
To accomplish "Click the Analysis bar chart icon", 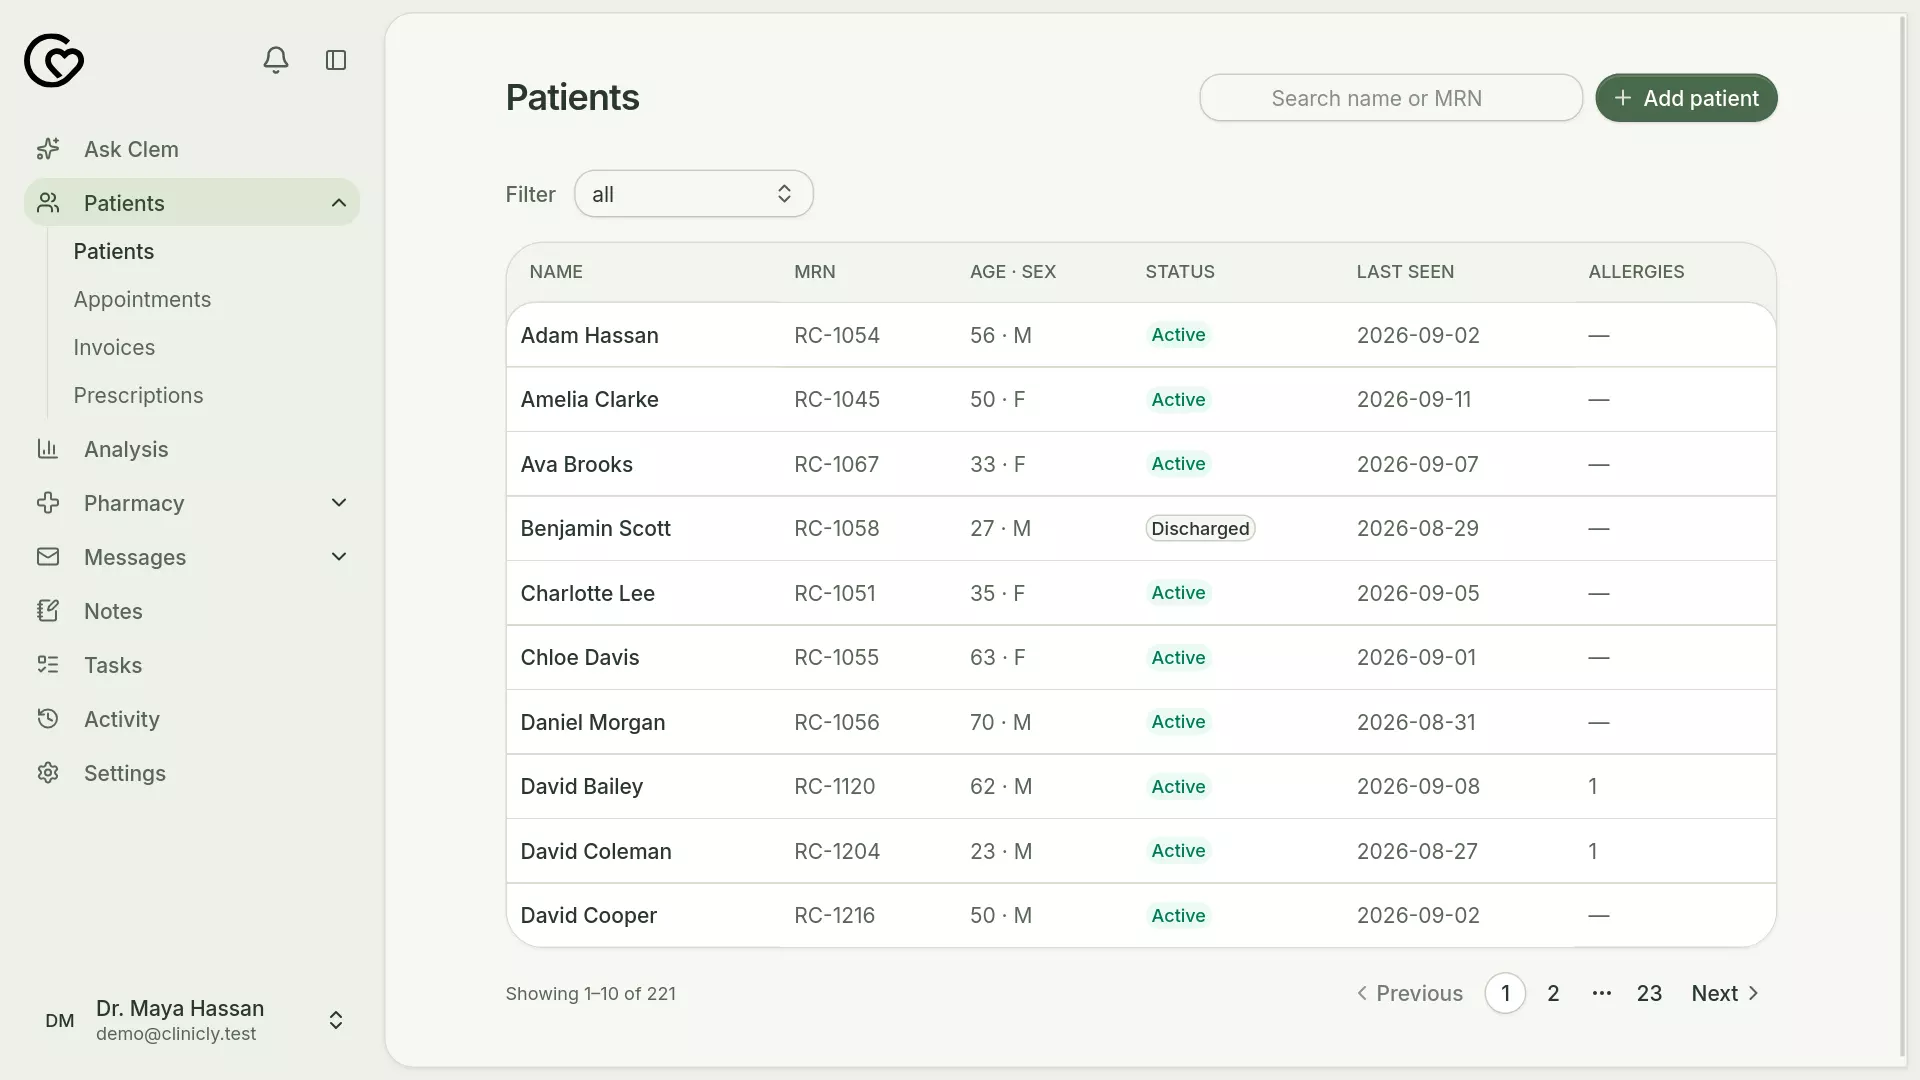I will tap(48, 449).
